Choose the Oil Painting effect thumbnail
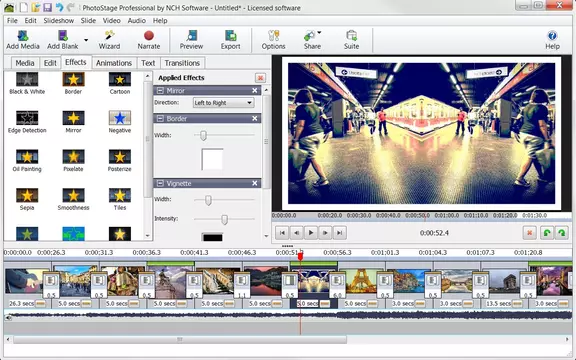Image resolution: width=576 pixels, height=360 pixels. (27, 161)
